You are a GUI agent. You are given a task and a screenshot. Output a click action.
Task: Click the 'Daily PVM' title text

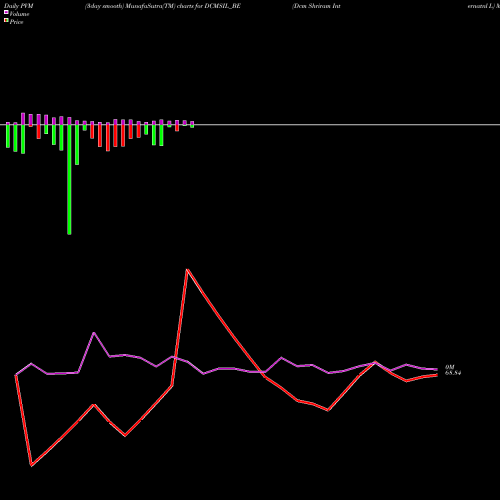pyautogui.click(x=19, y=6)
